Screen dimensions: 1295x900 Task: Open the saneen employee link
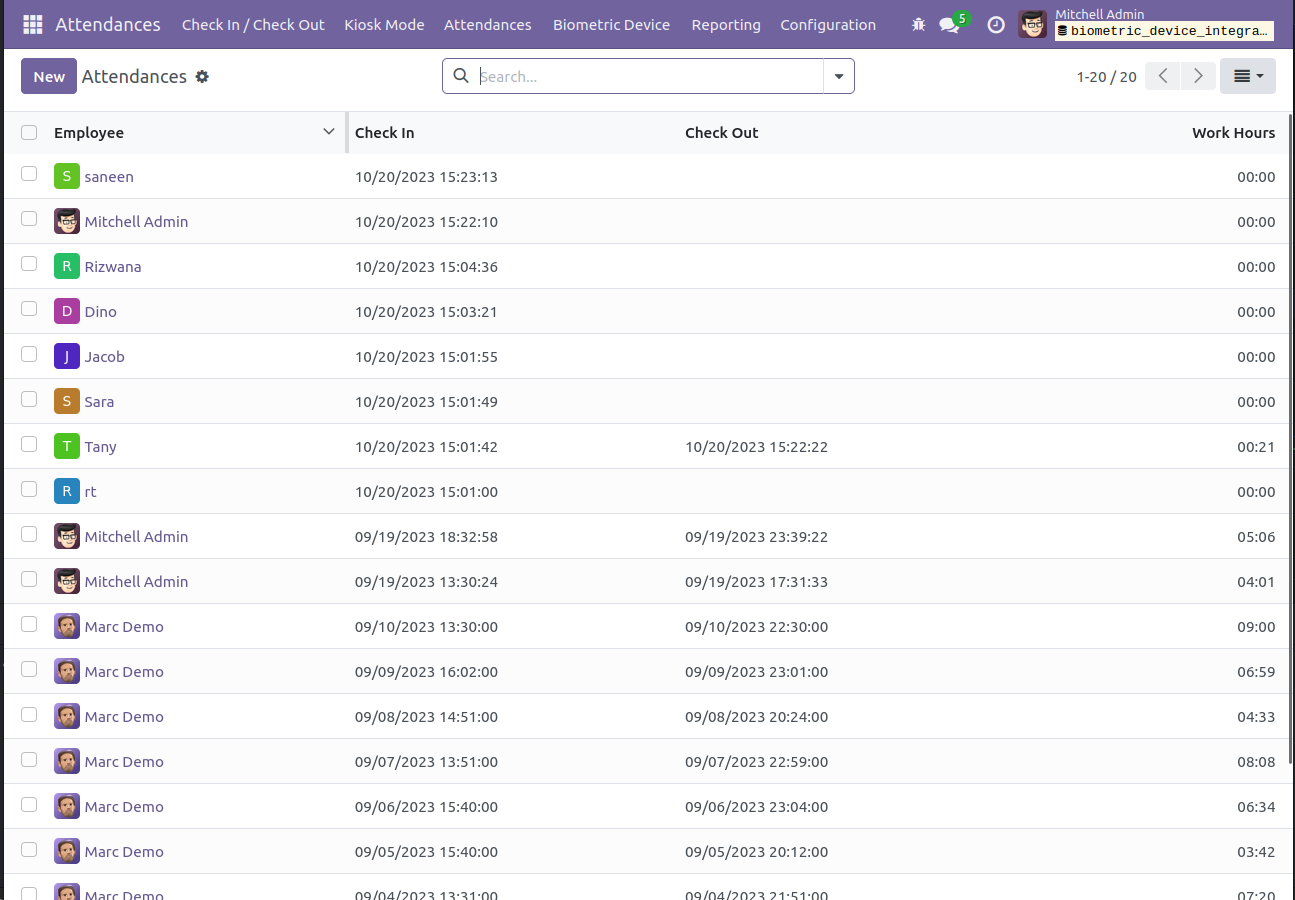point(109,177)
